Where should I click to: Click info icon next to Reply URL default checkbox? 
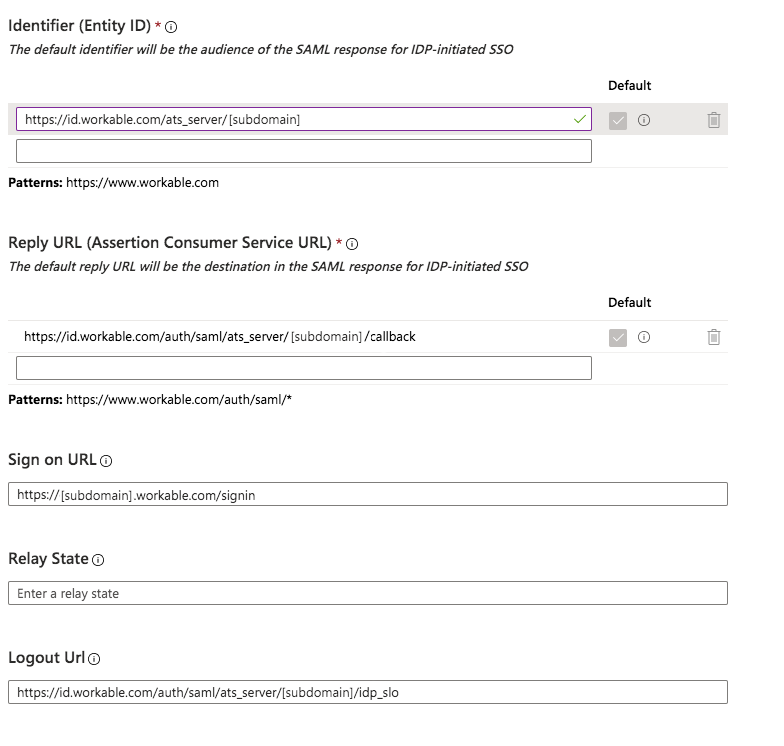click(x=644, y=337)
